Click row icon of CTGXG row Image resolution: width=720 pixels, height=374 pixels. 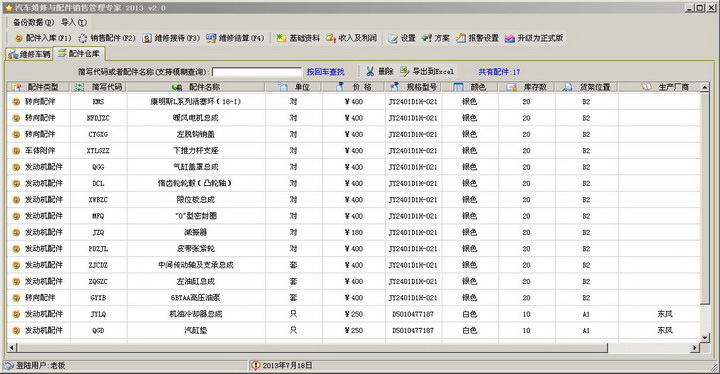click(x=17, y=134)
